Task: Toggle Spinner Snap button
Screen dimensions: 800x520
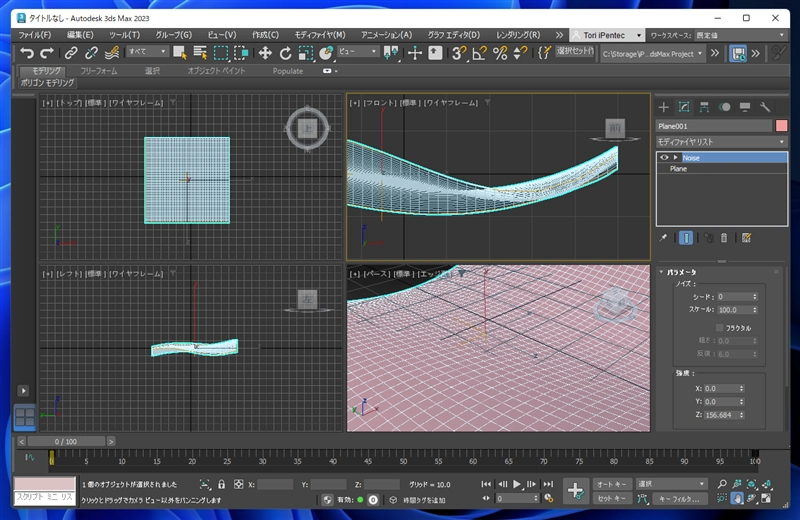Action: [x=520, y=53]
